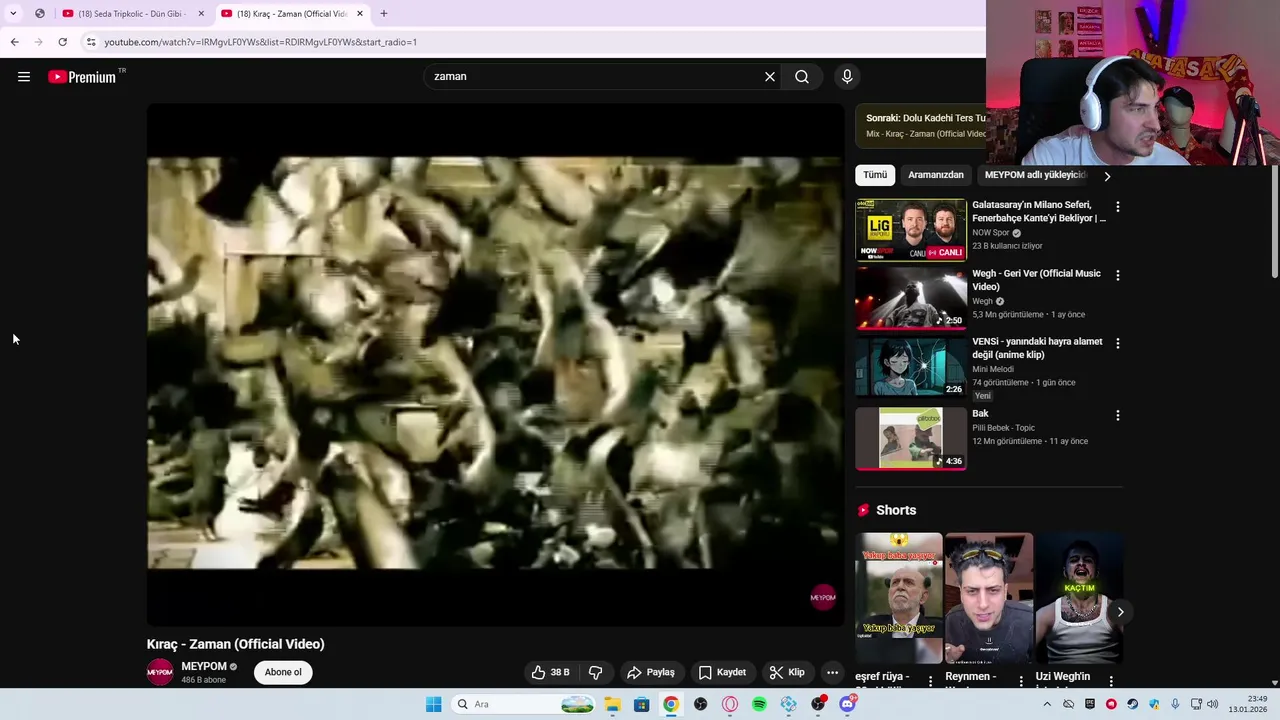The height and width of the screenshot is (720, 1280).
Task: Open Wegh Geri Ver video thumbnail
Action: [x=911, y=298]
